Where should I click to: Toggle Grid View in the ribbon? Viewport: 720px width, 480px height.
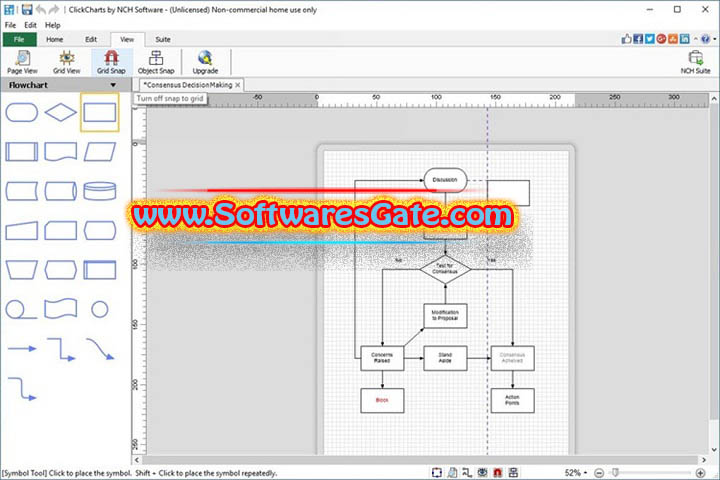[67, 62]
